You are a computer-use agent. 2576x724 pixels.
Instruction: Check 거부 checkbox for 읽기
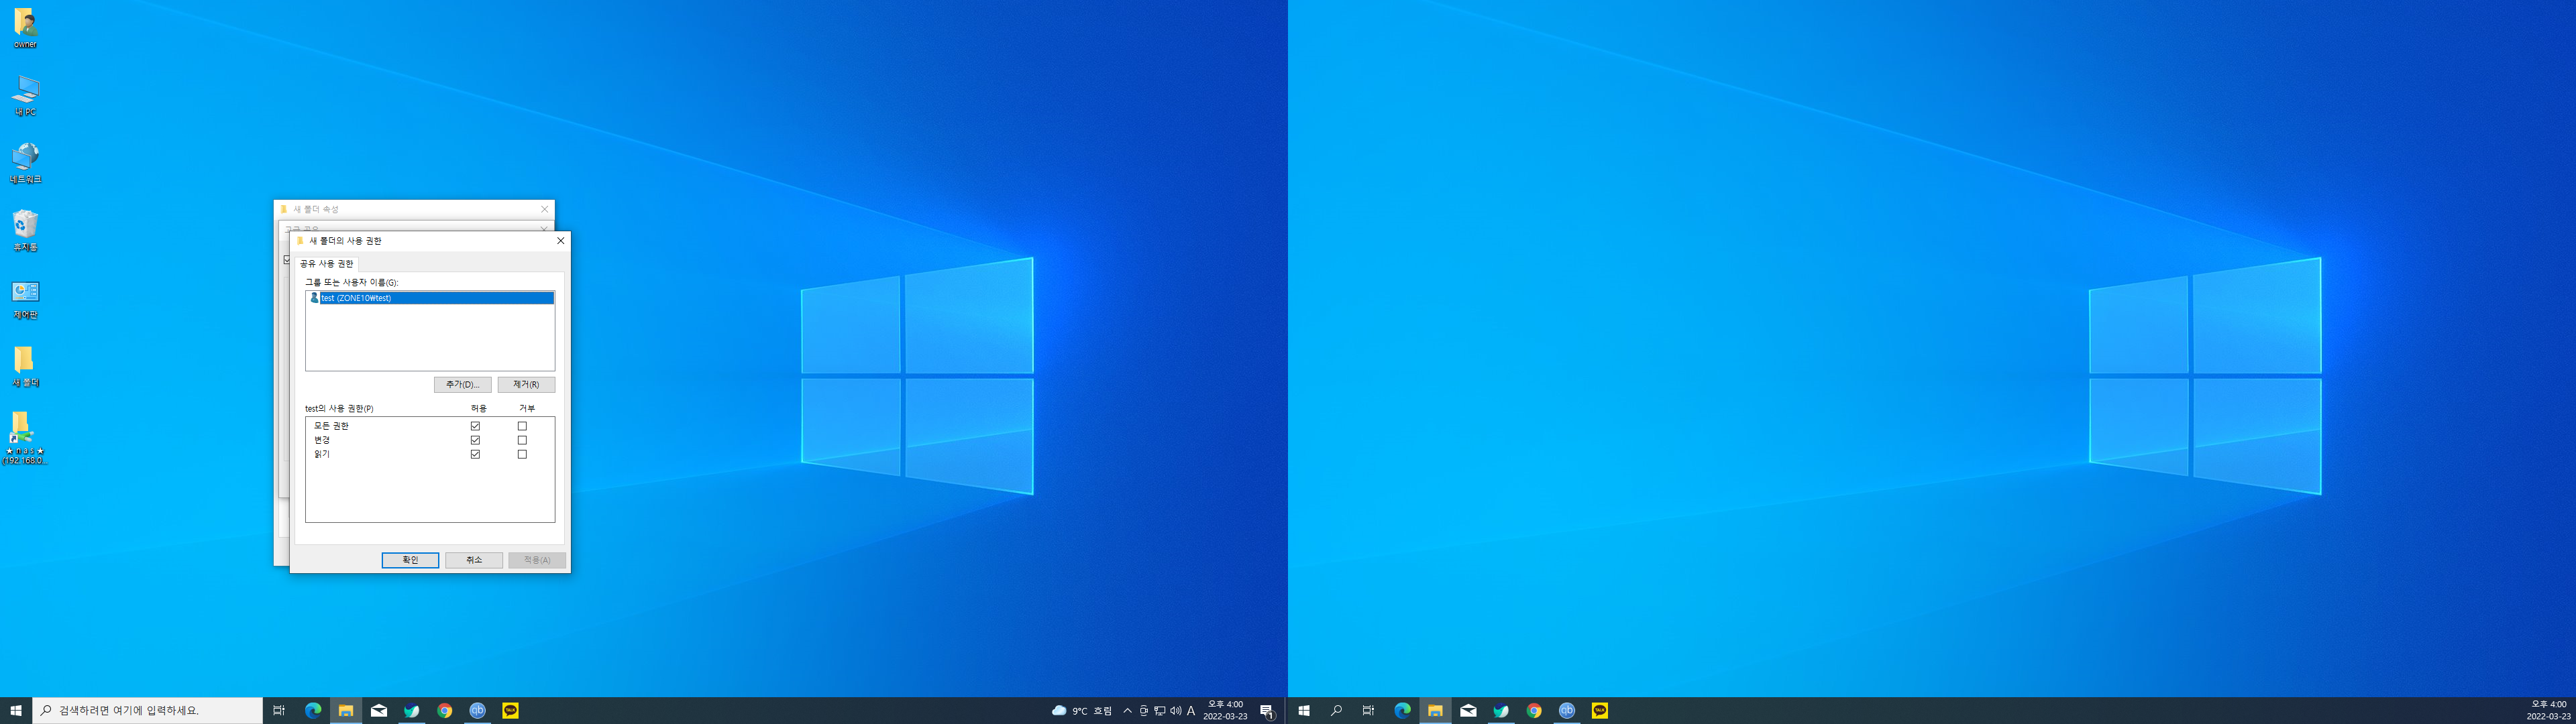(522, 454)
